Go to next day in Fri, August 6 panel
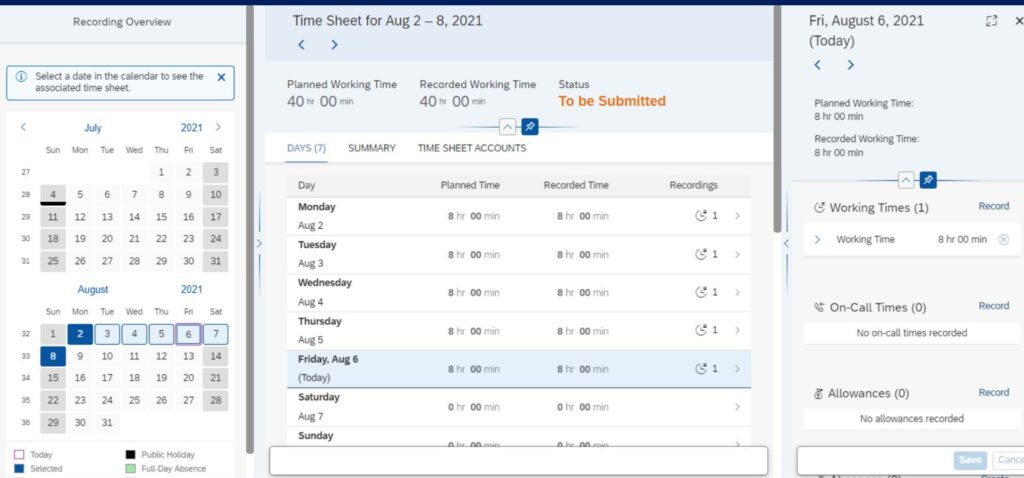 click(850, 65)
